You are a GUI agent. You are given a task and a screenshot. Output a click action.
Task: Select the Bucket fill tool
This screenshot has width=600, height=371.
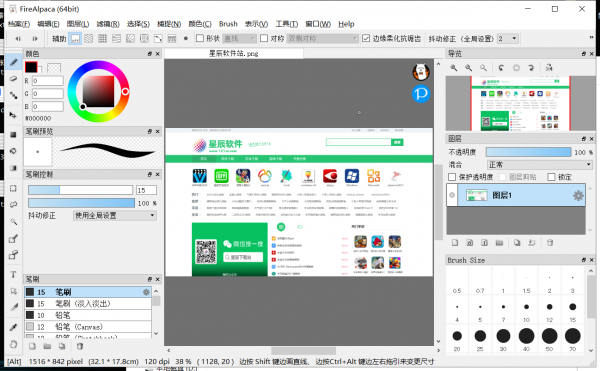point(13,151)
